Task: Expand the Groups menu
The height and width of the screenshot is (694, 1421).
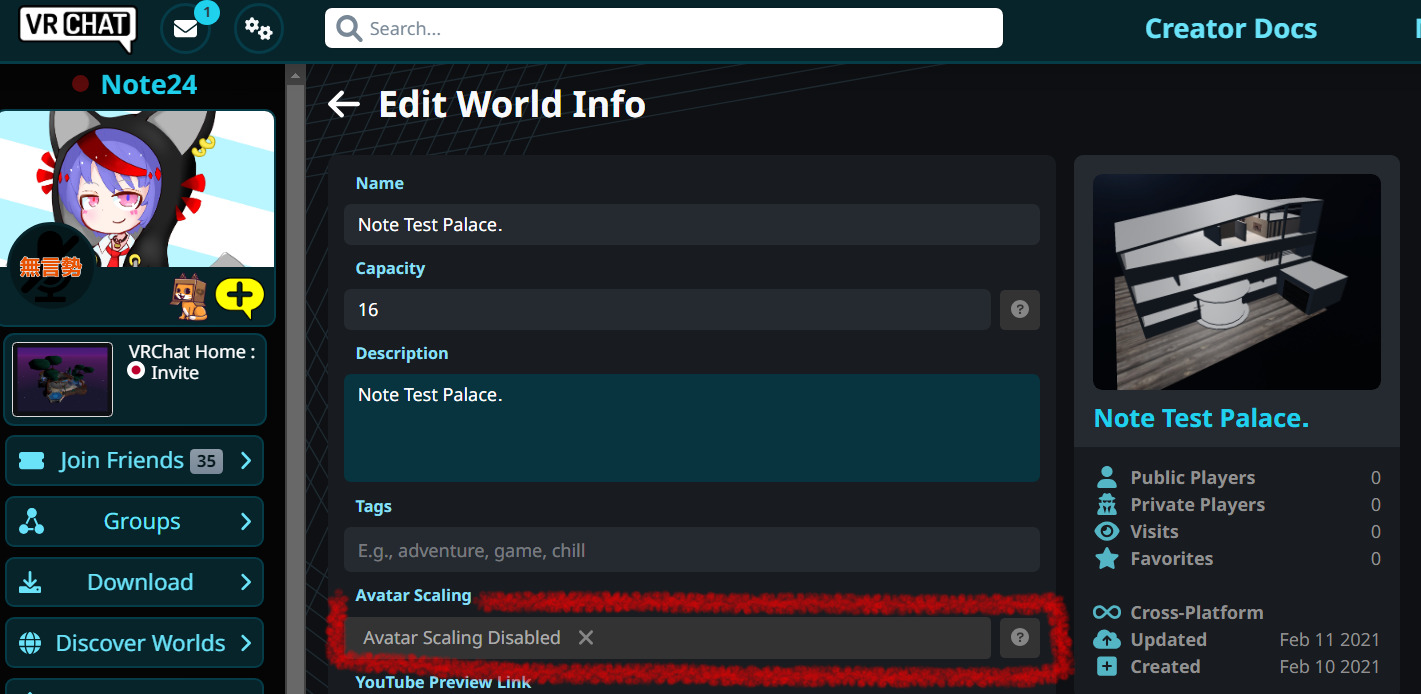Action: (134, 522)
